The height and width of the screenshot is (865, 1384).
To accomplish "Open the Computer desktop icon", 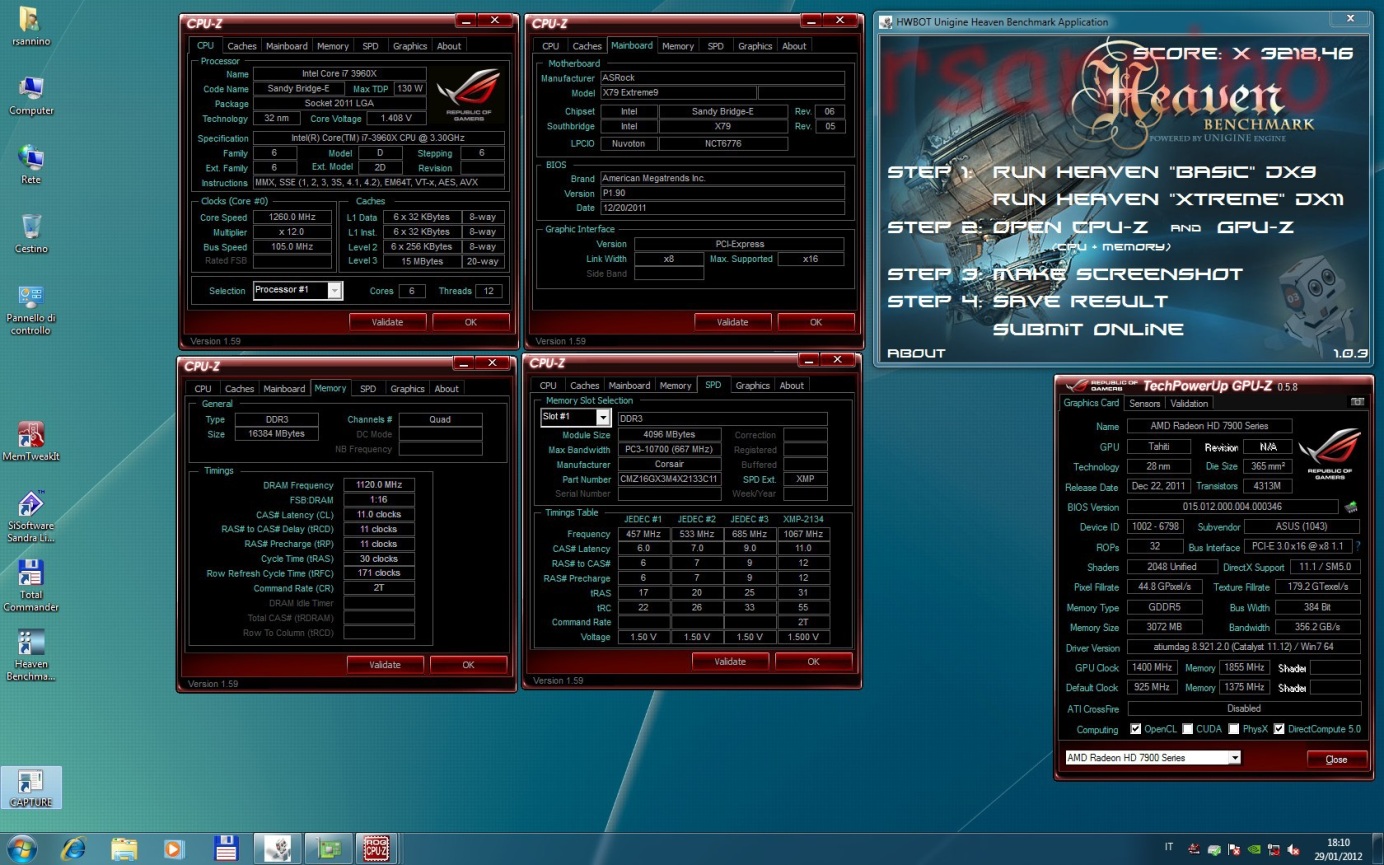I will [x=31, y=96].
